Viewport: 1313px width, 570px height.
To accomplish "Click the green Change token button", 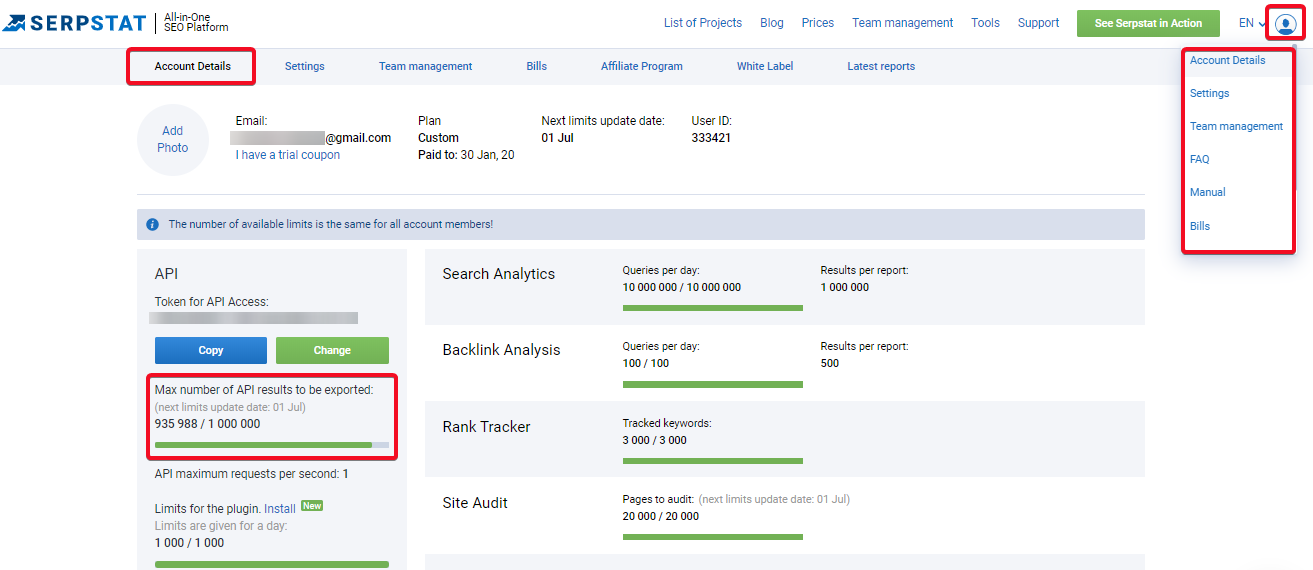I will coord(332,350).
